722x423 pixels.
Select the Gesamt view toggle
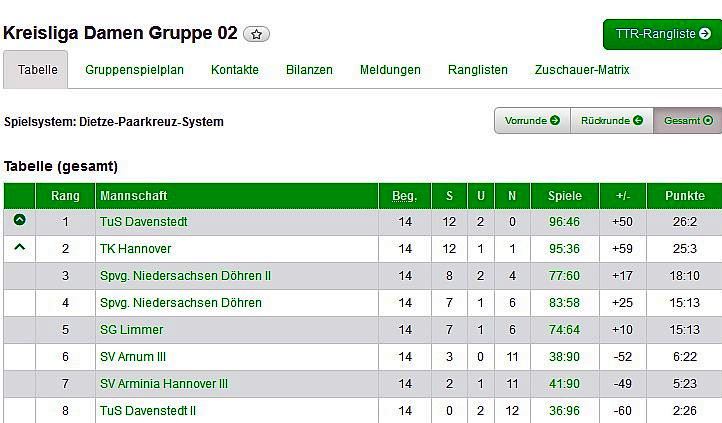click(x=688, y=121)
